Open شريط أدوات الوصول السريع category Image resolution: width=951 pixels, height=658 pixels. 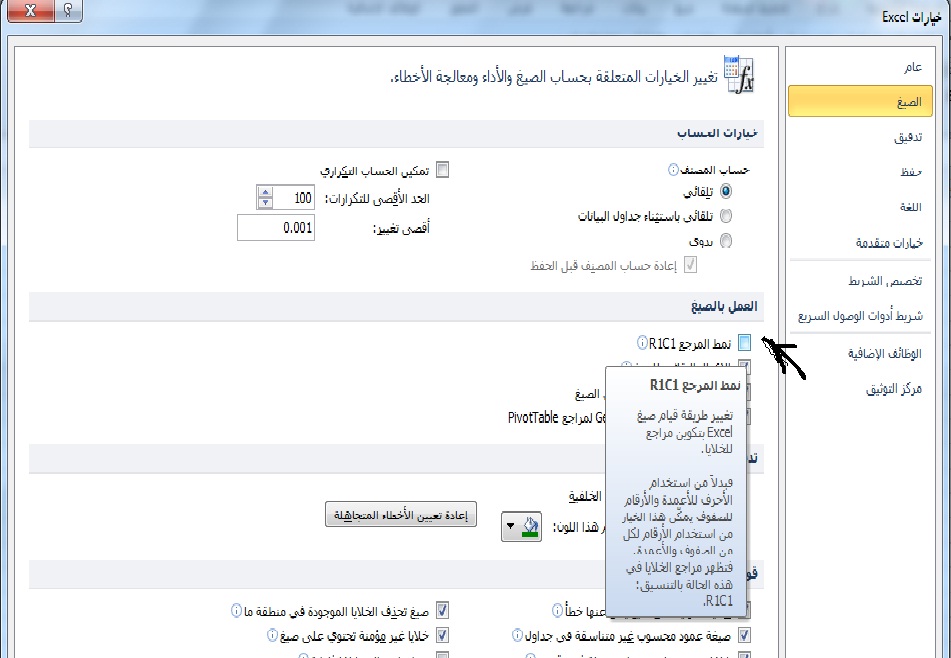[x=860, y=315]
